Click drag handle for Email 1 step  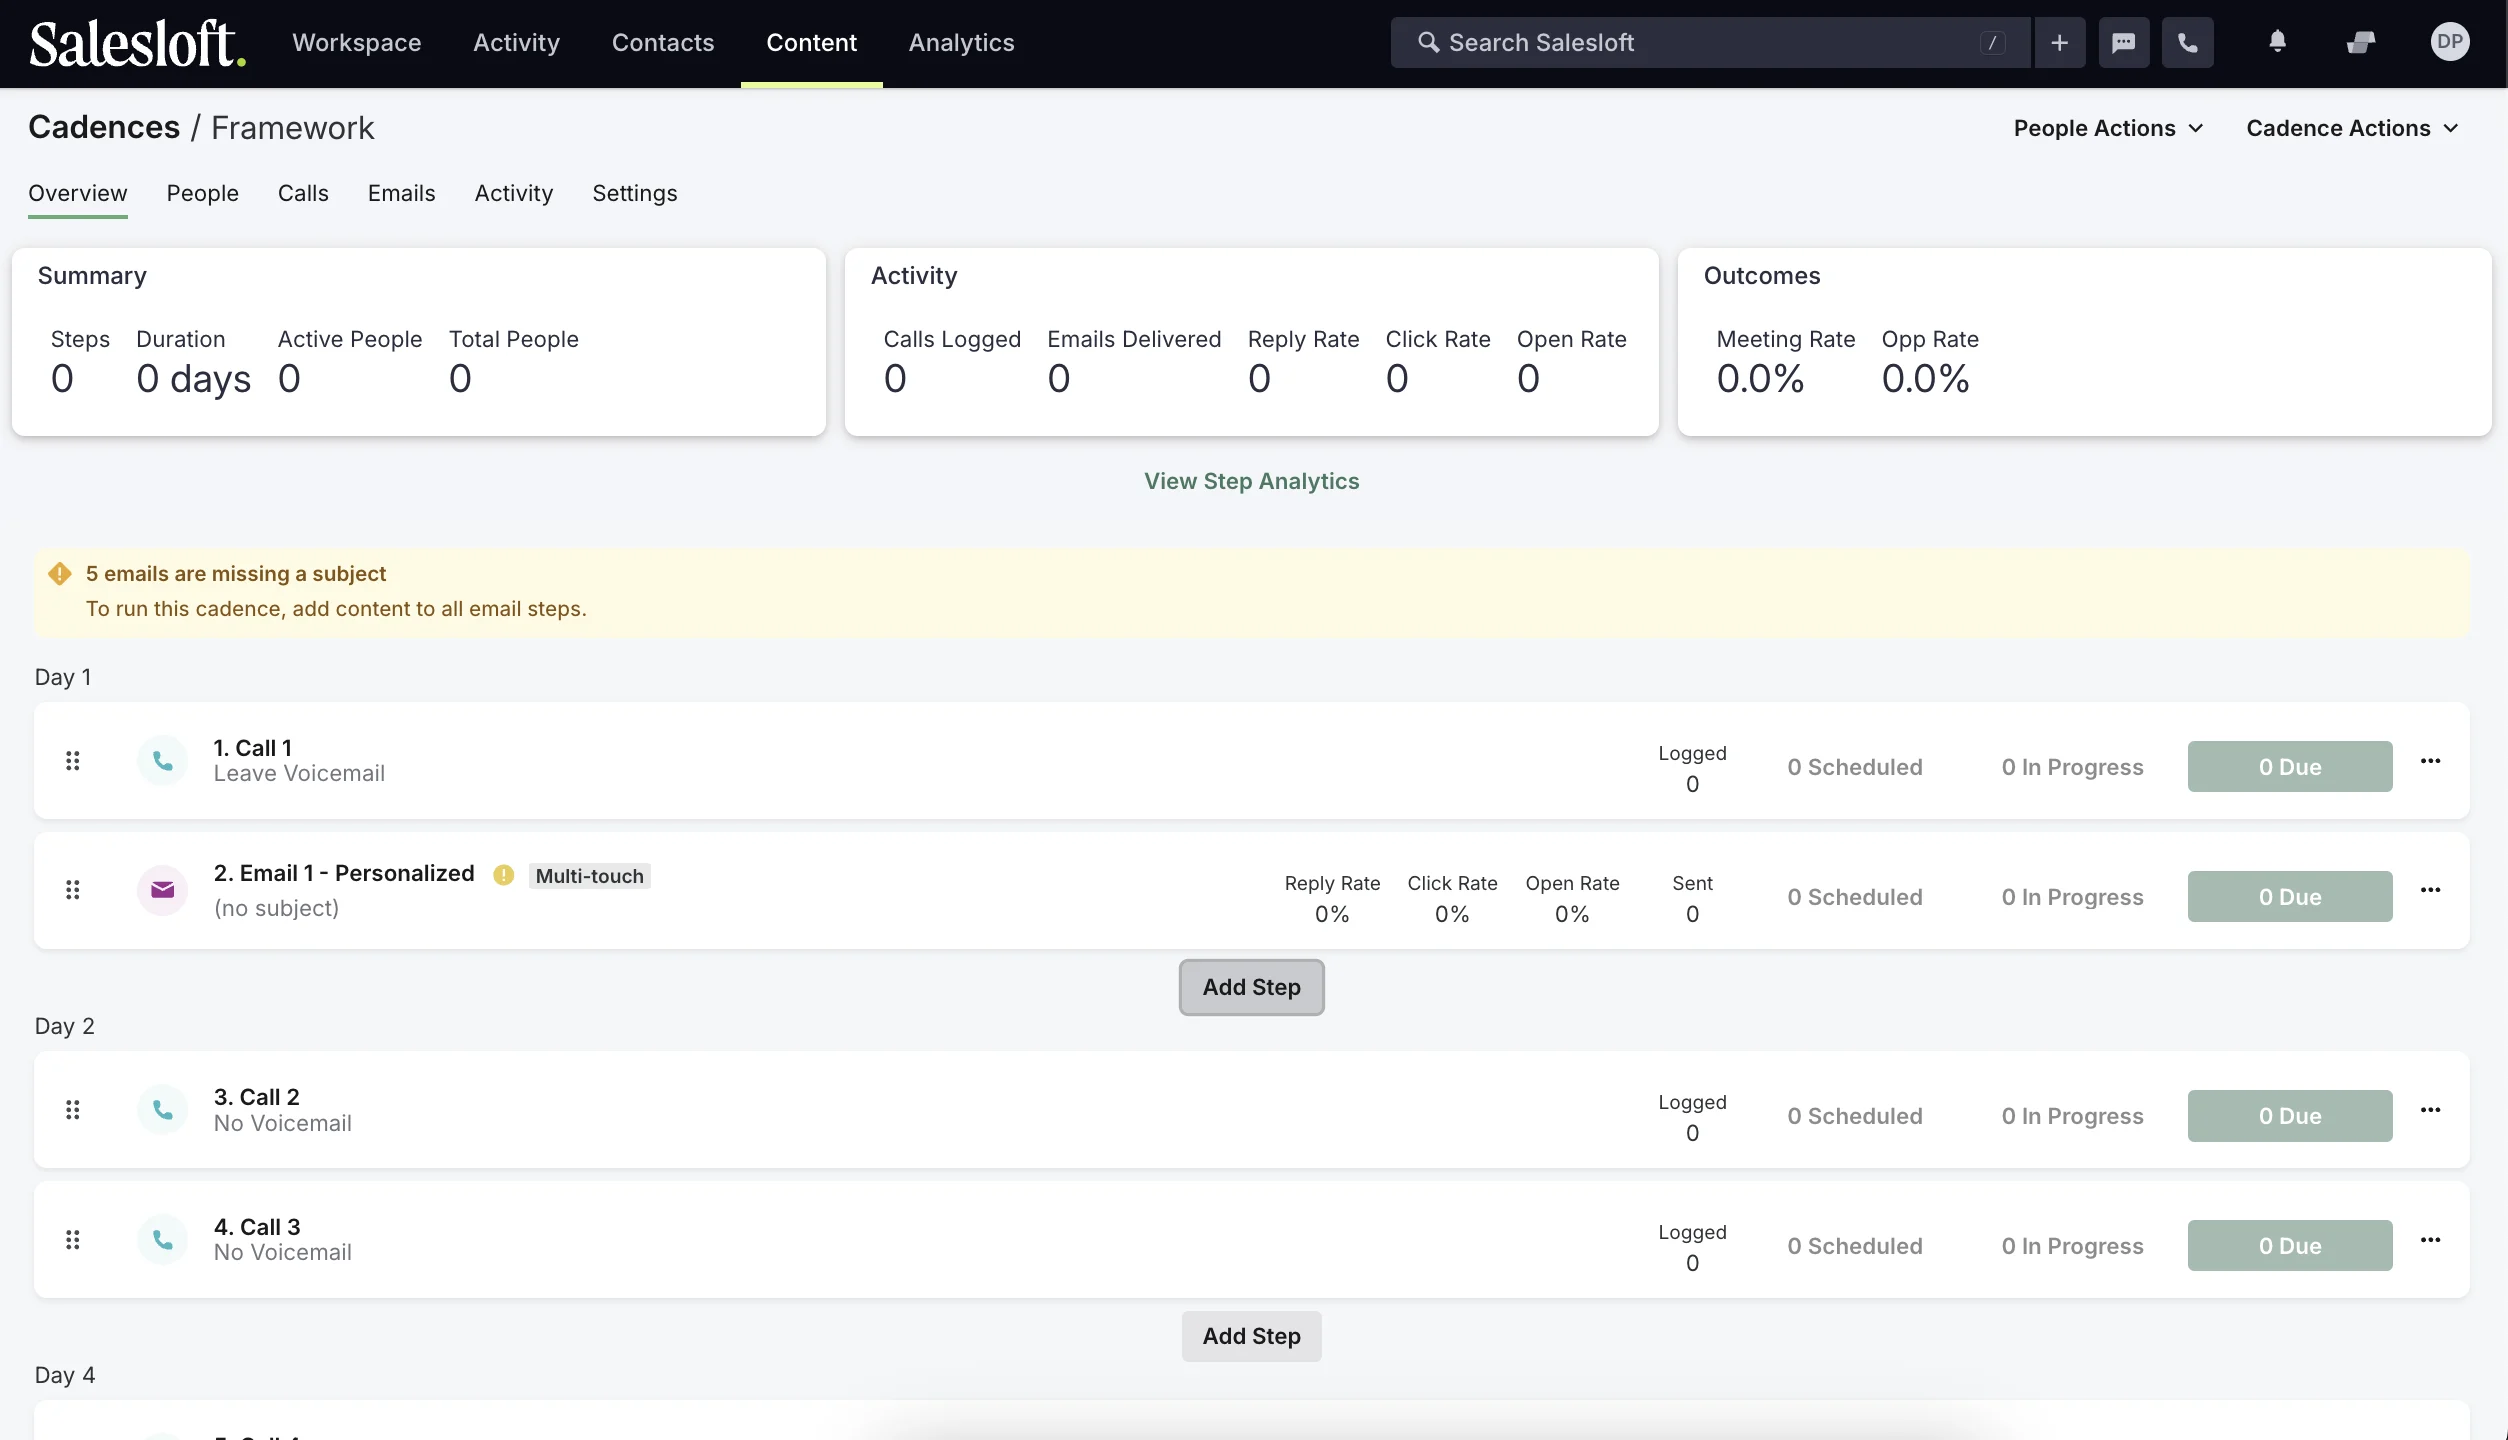[x=72, y=890]
